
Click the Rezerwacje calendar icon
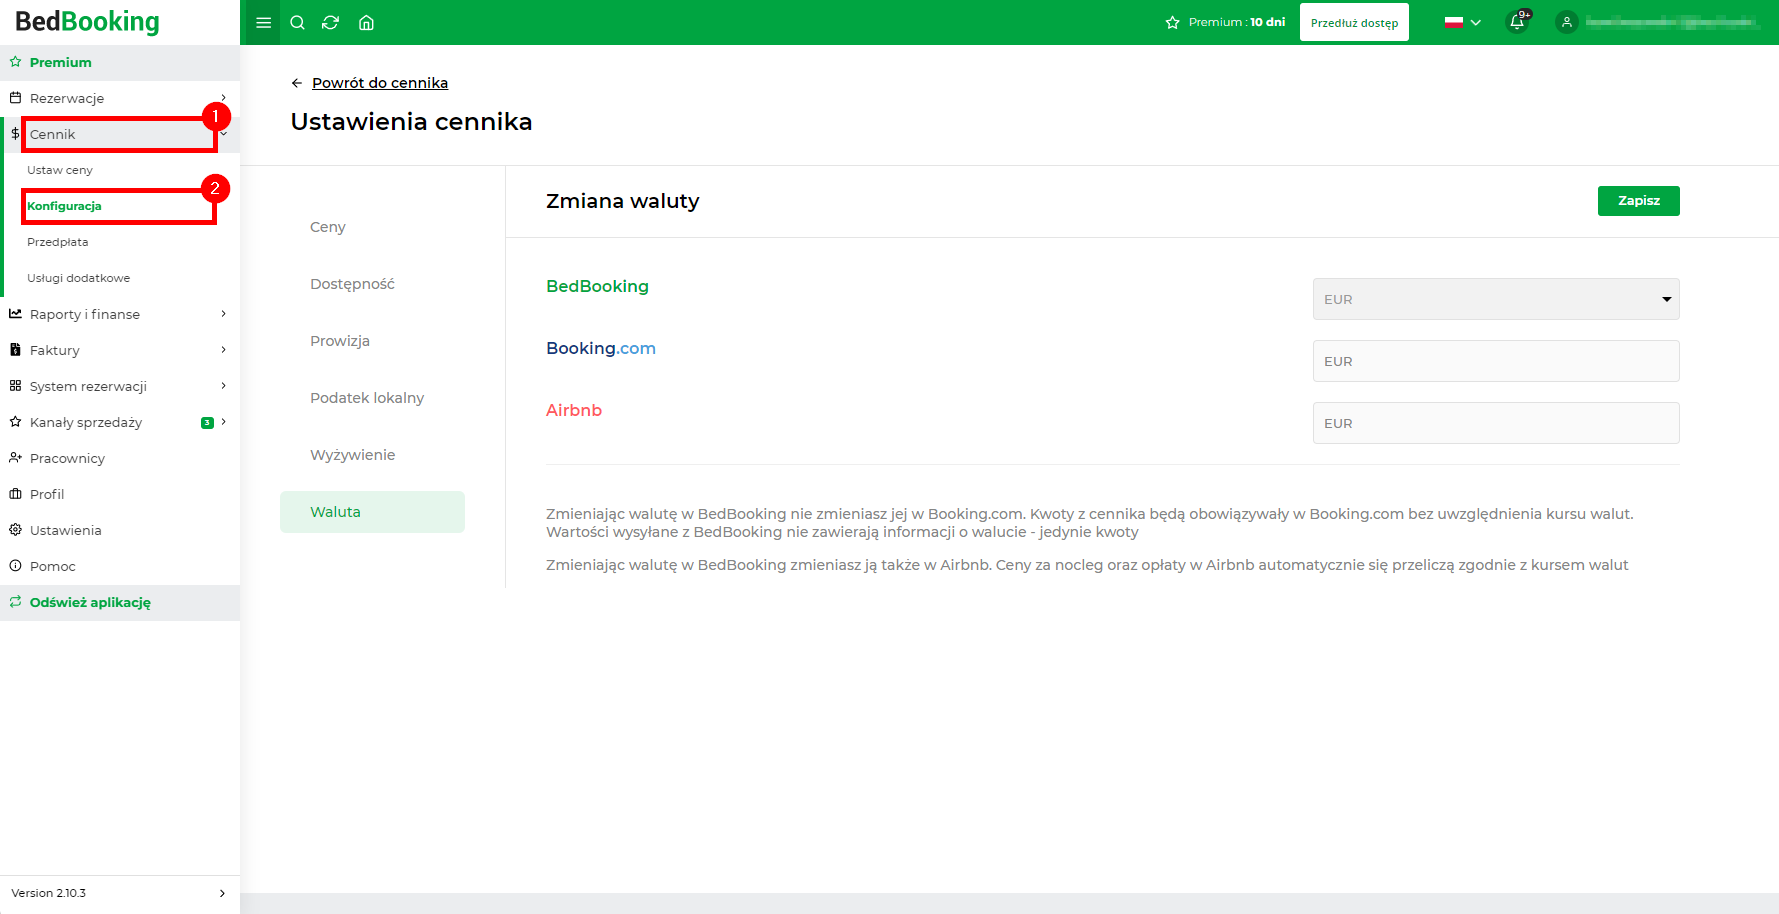(x=15, y=98)
